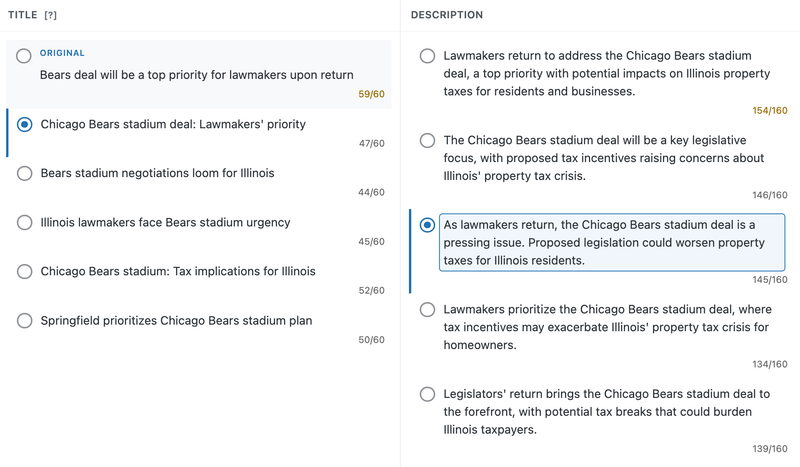Click the 145/160 character counter
This screenshot has width=800, height=467.
[770, 280]
